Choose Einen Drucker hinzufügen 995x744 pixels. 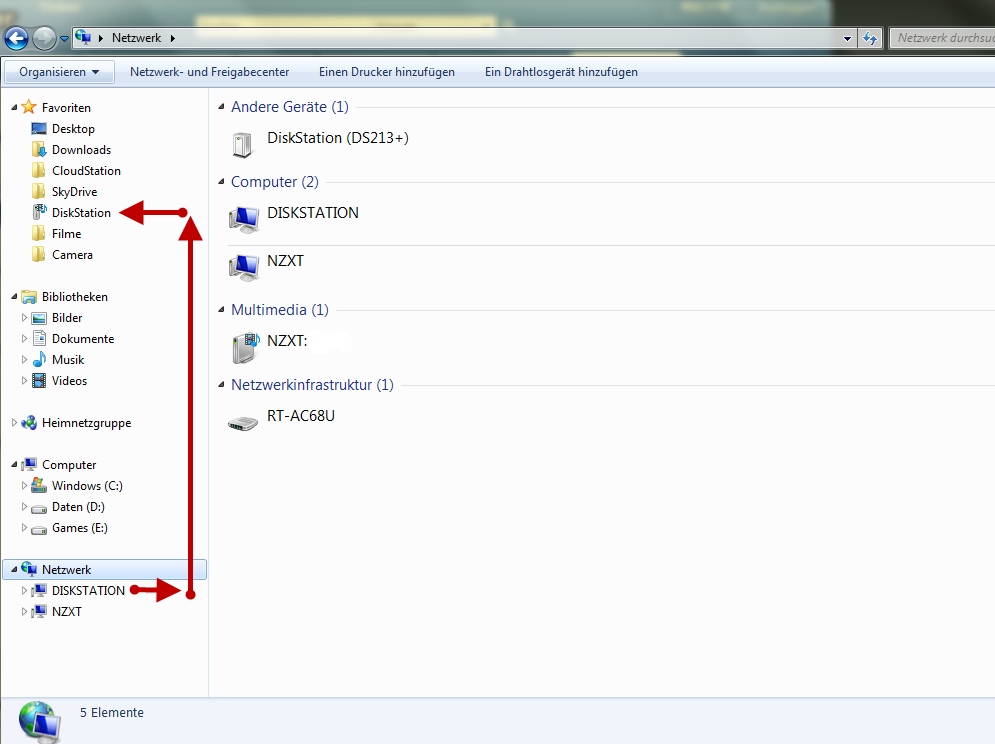[386, 72]
